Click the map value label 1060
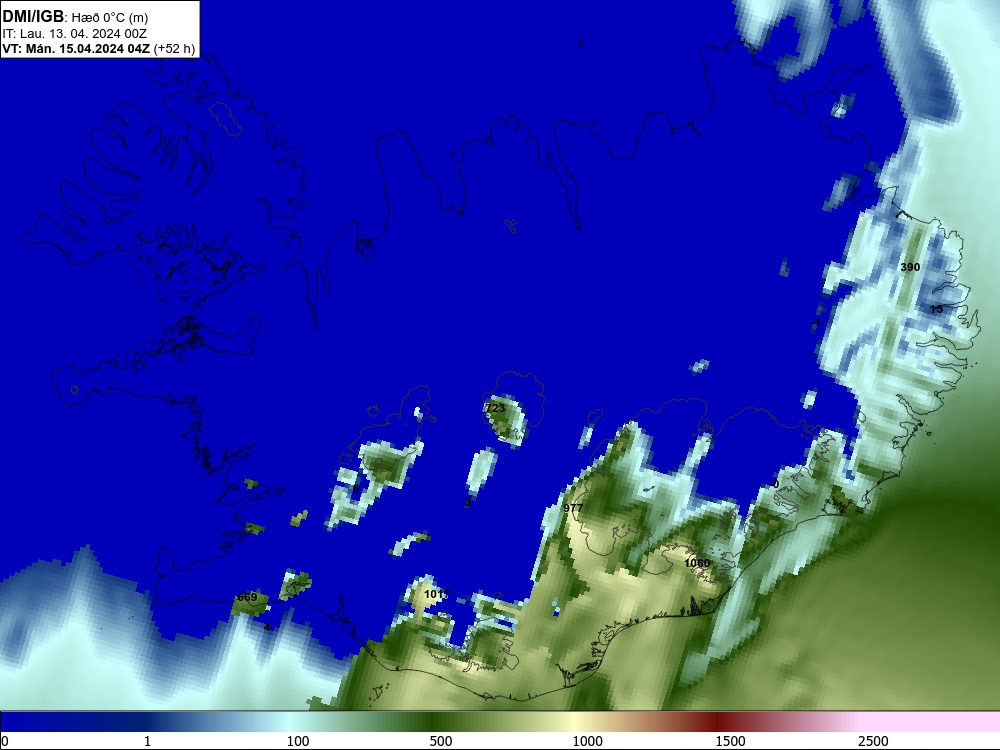Screen dimensions: 1000x750 point(697,563)
